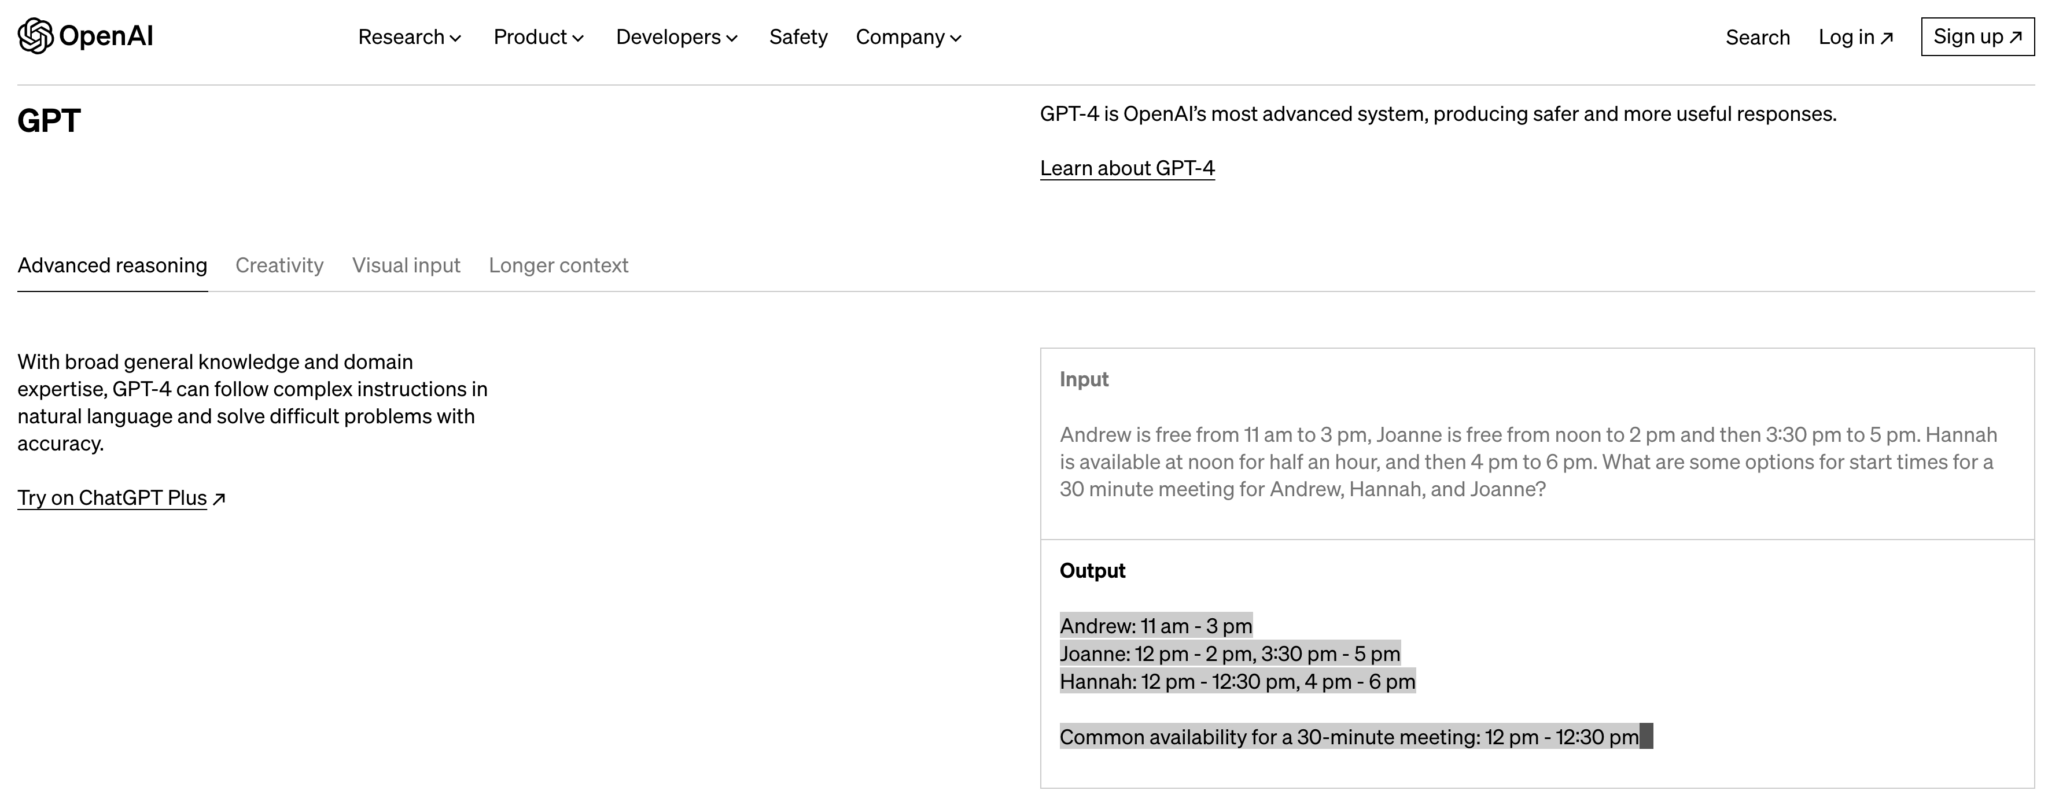Open the Learn about GPT-4 link
The image size is (2048, 805).
pyautogui.click(x=1127, y=168)
